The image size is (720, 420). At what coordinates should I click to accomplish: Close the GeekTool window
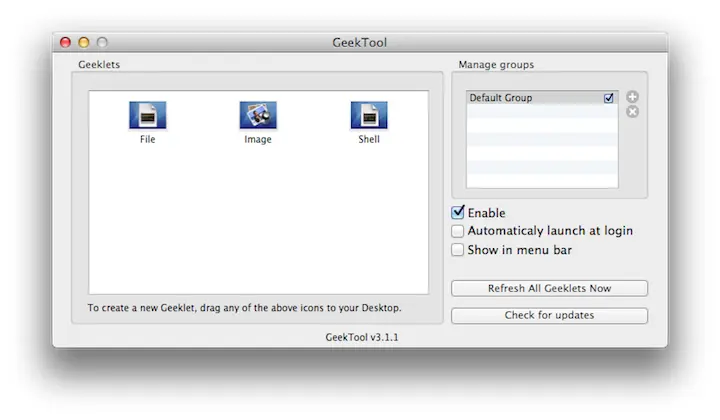point(65,43)
